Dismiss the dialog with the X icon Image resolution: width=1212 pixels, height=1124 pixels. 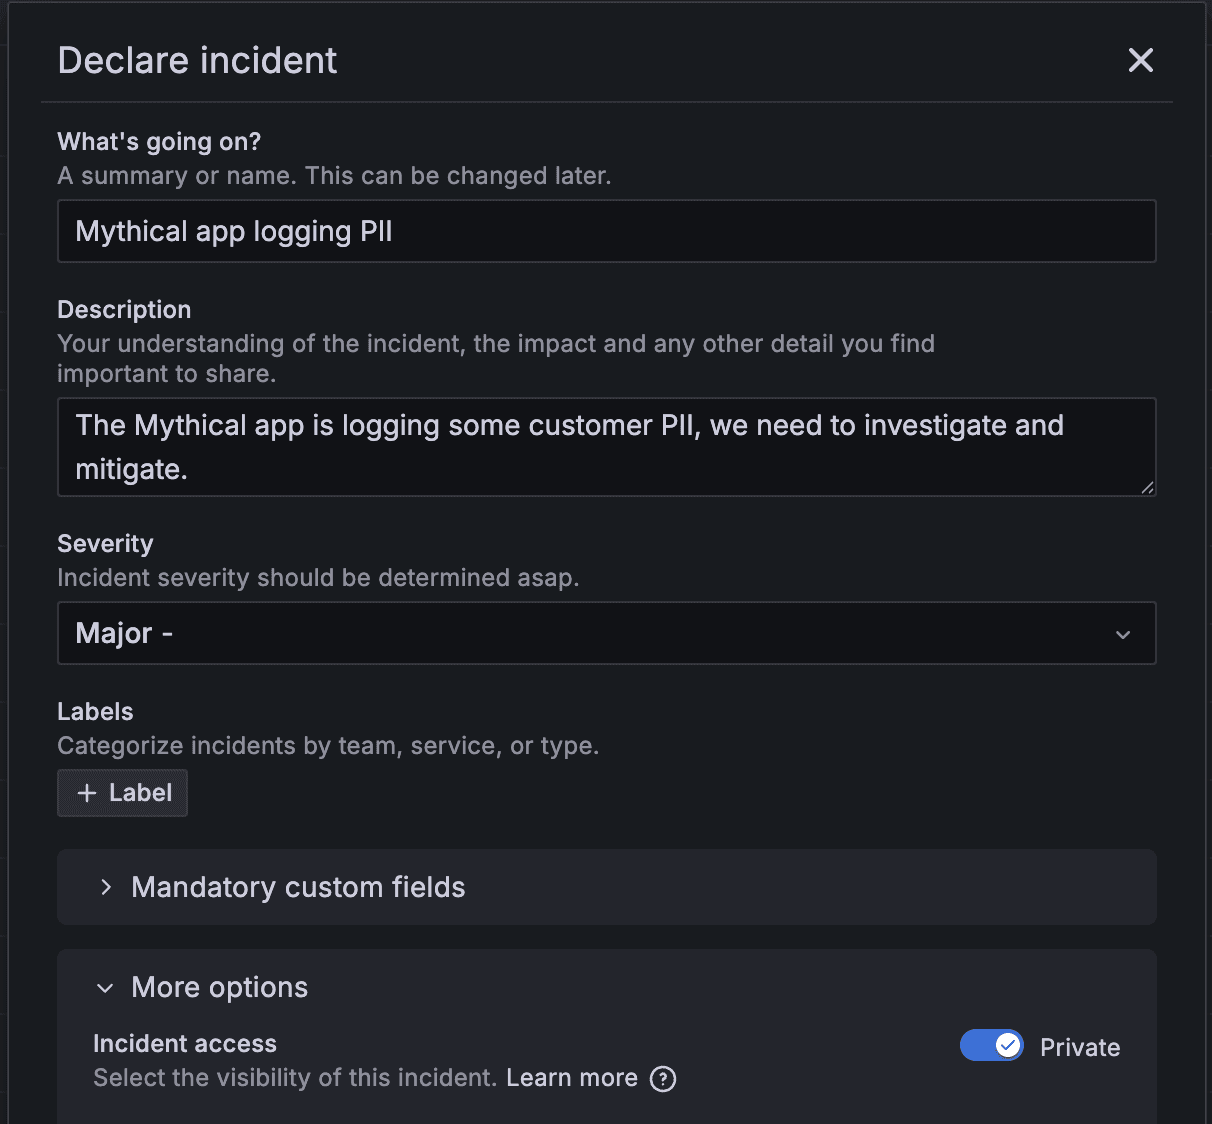pos(1140,60)
